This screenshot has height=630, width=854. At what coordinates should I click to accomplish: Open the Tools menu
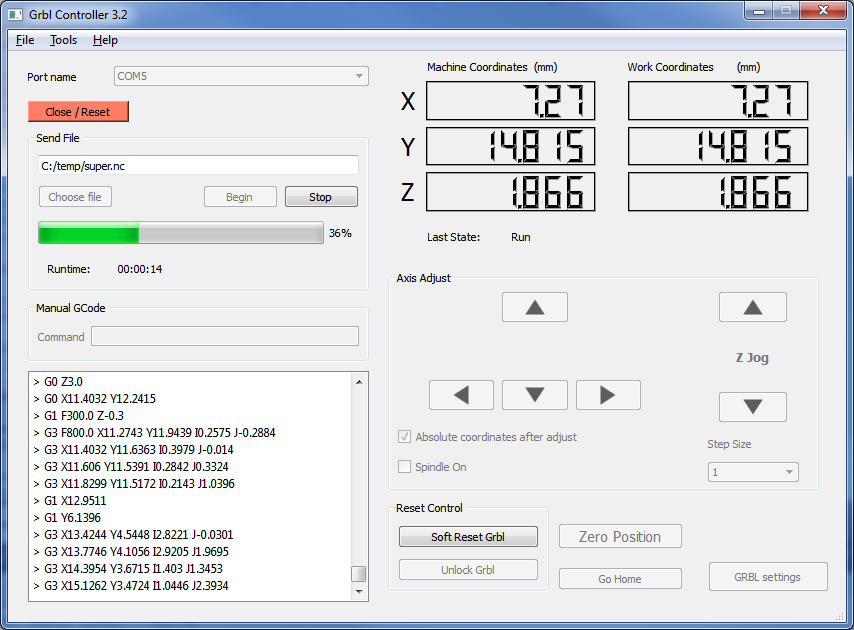tap(63, 40)
